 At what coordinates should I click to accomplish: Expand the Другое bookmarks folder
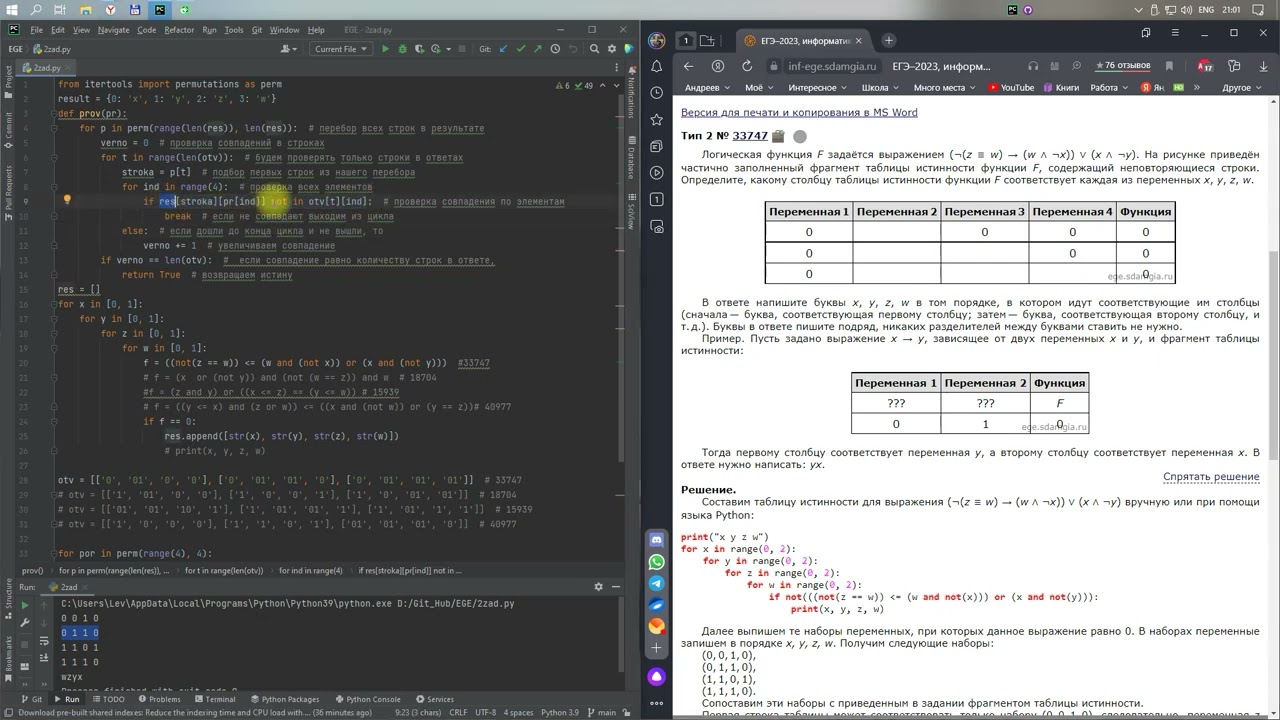point(1241,88)
